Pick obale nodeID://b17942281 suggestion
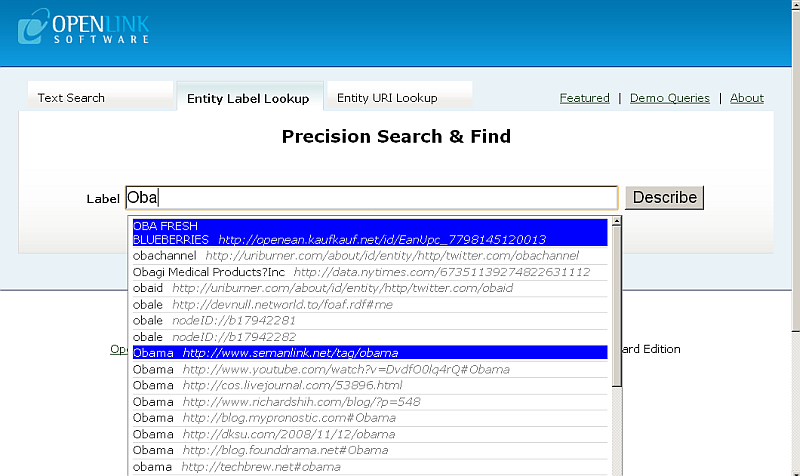This screenshot has height=476, width=800. pos(370,320)
